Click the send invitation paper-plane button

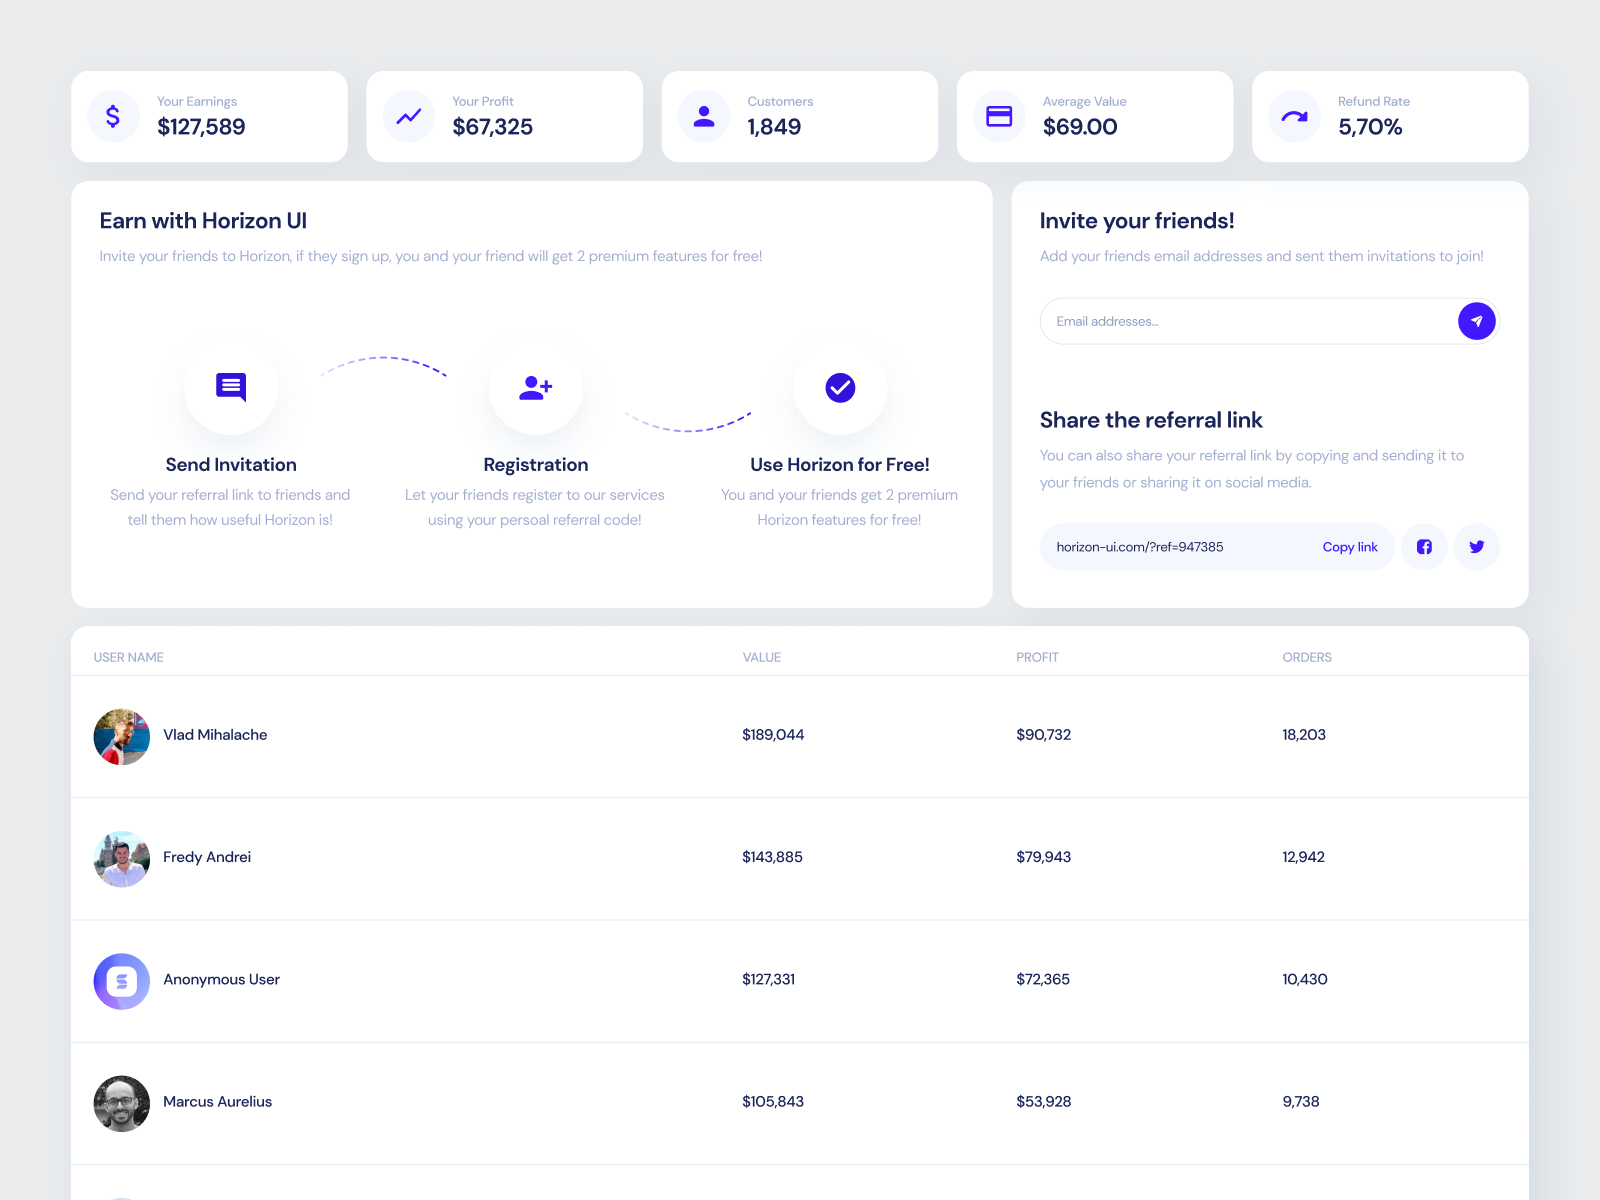click(x=1477, y=321)
